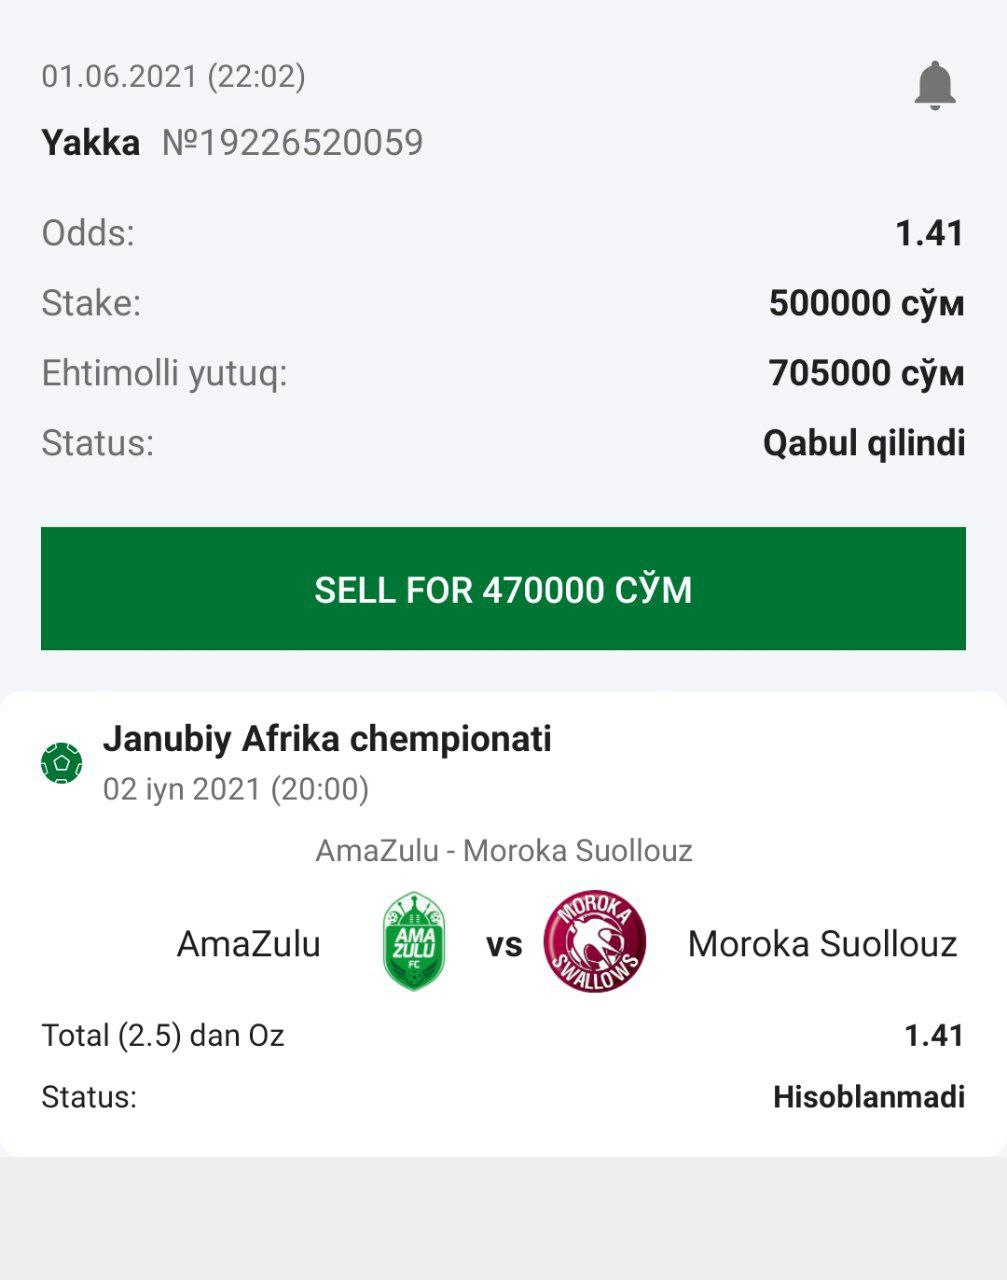Click the AmaZulu team name left of crest
The image size is (1007, 1280).
click(x=249, y=944)
